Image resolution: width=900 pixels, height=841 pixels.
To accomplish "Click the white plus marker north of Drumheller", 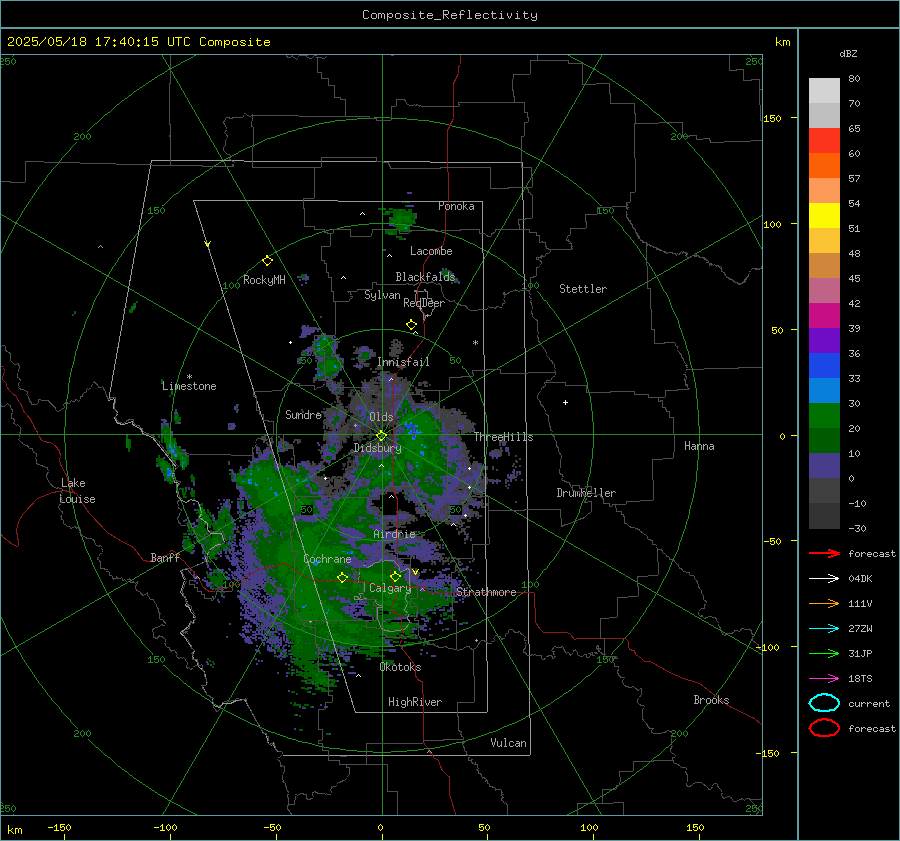I will pyautogui.click(x=565, y=402).
